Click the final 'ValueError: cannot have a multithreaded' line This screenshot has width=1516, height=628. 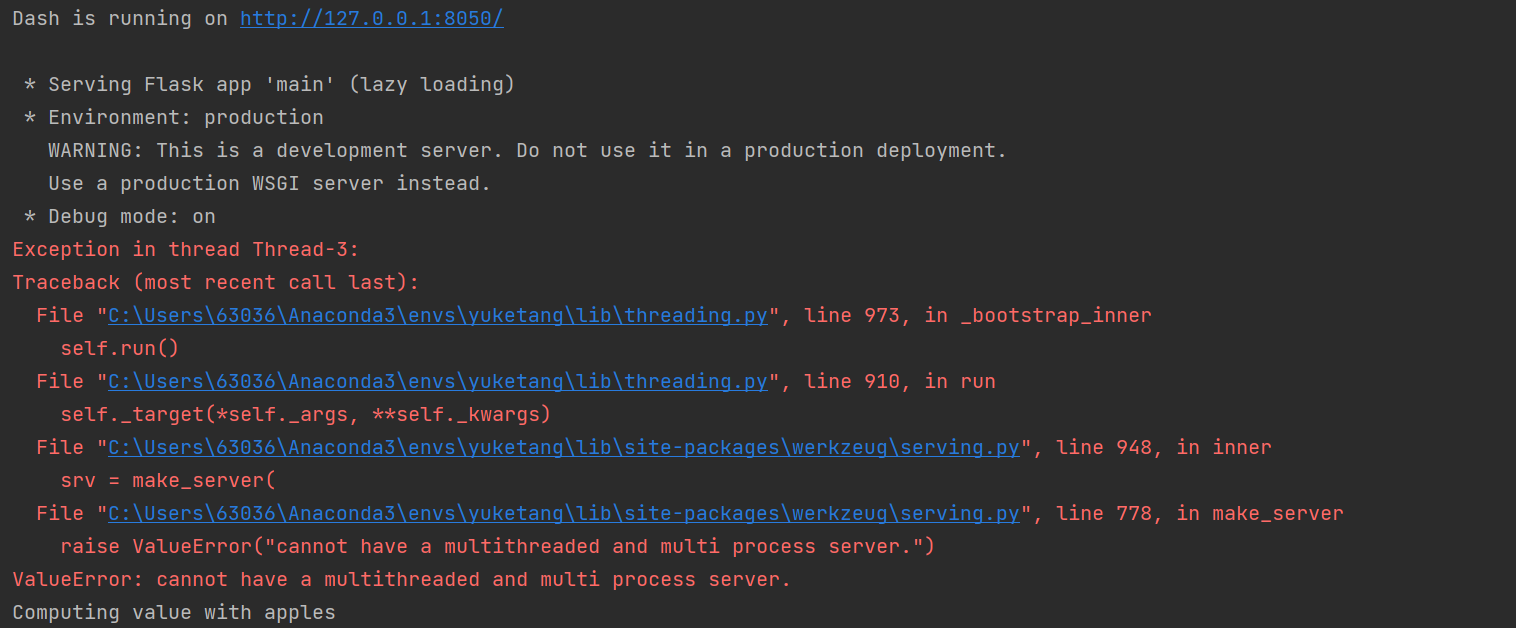click(x=401, y=580)
